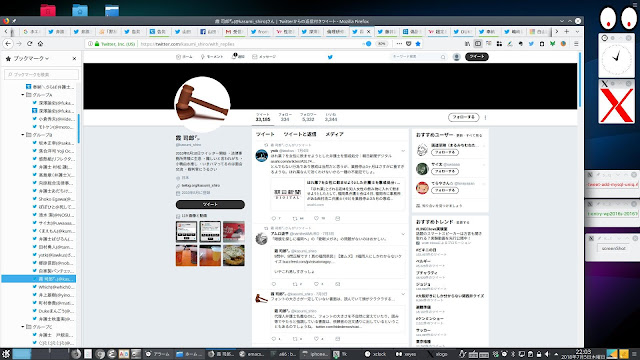This screenshot has width=640, height=360.
Task: Open Twitter Notifications
Action: 238,56
